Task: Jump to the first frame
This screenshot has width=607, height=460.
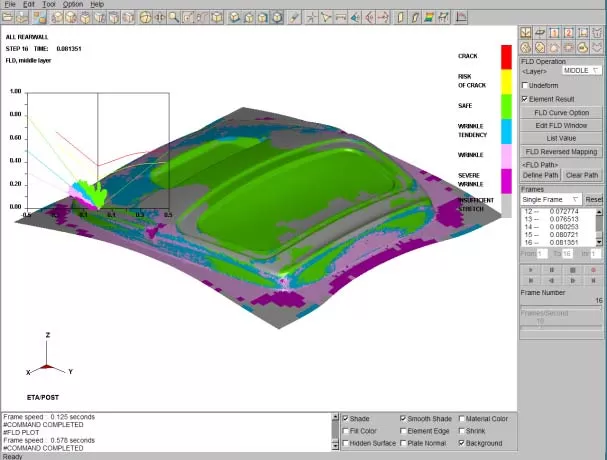Action: tap(531, 280)
